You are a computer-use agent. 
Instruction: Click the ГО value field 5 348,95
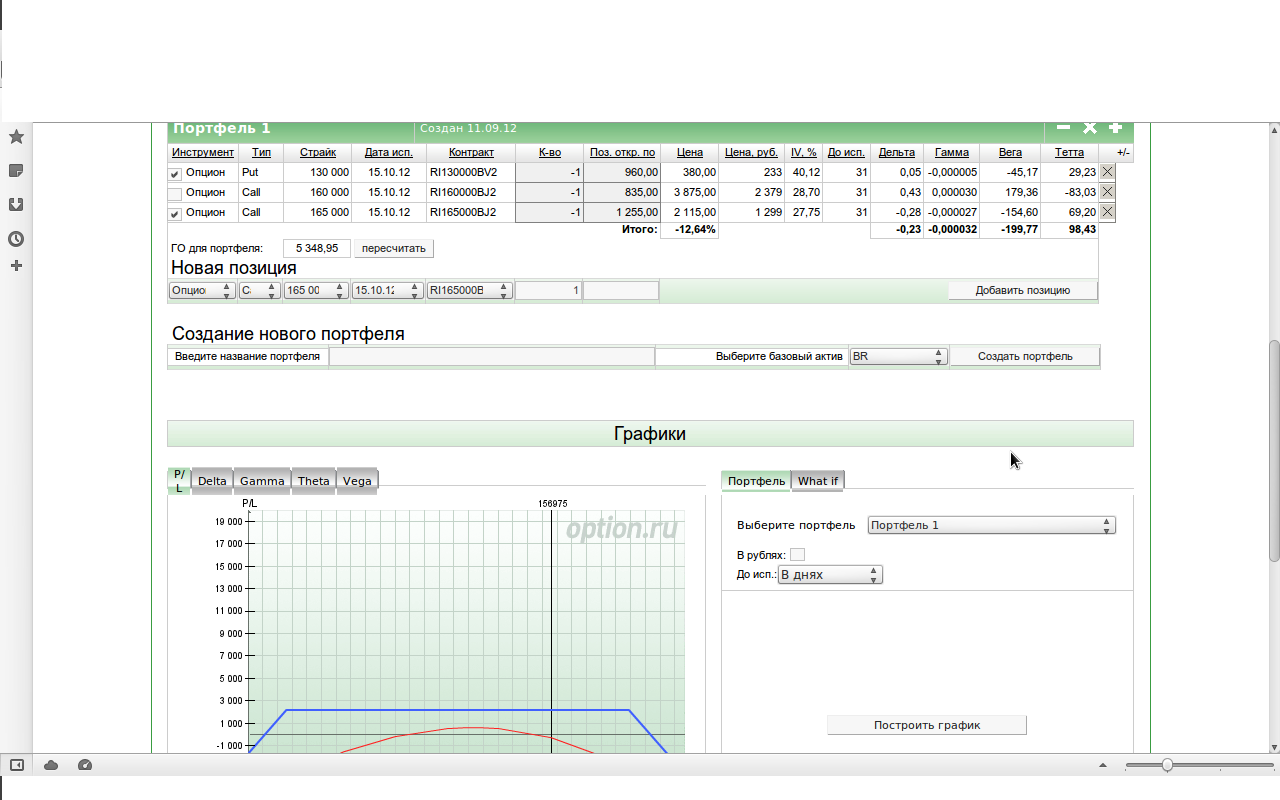[317, 248]
